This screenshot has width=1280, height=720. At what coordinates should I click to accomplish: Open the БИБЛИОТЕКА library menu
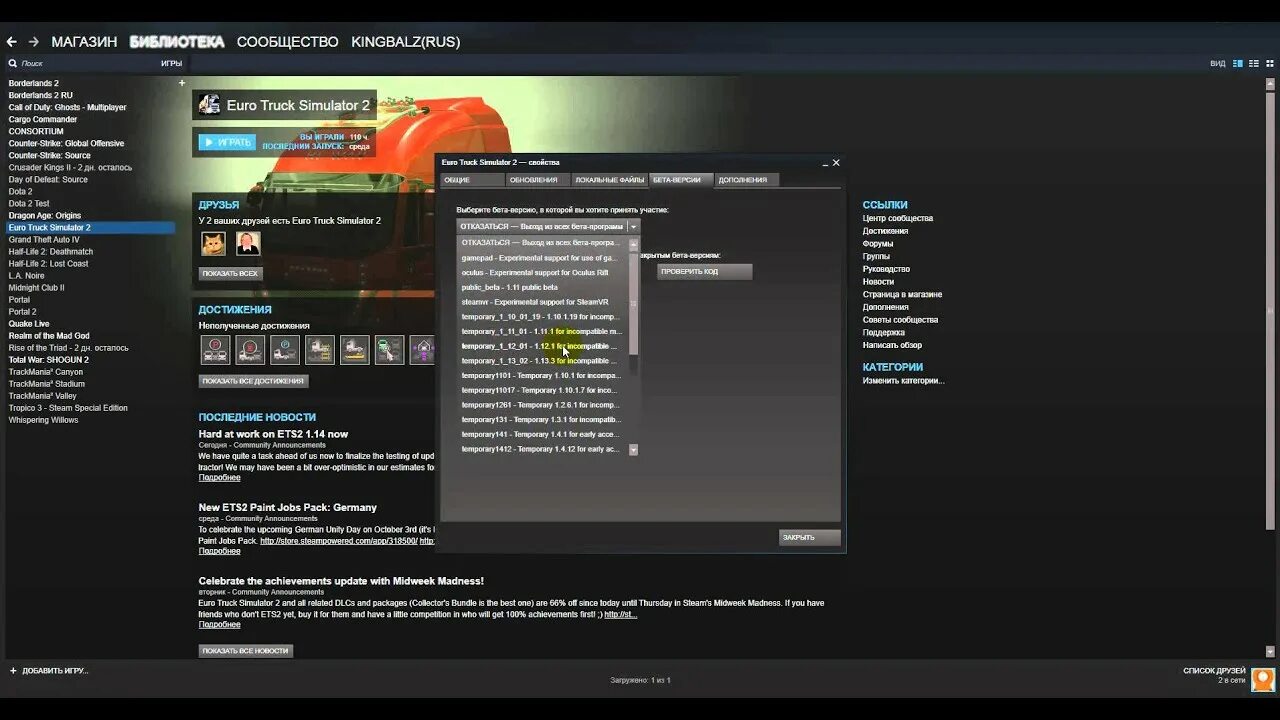click(x=177, y=42)
